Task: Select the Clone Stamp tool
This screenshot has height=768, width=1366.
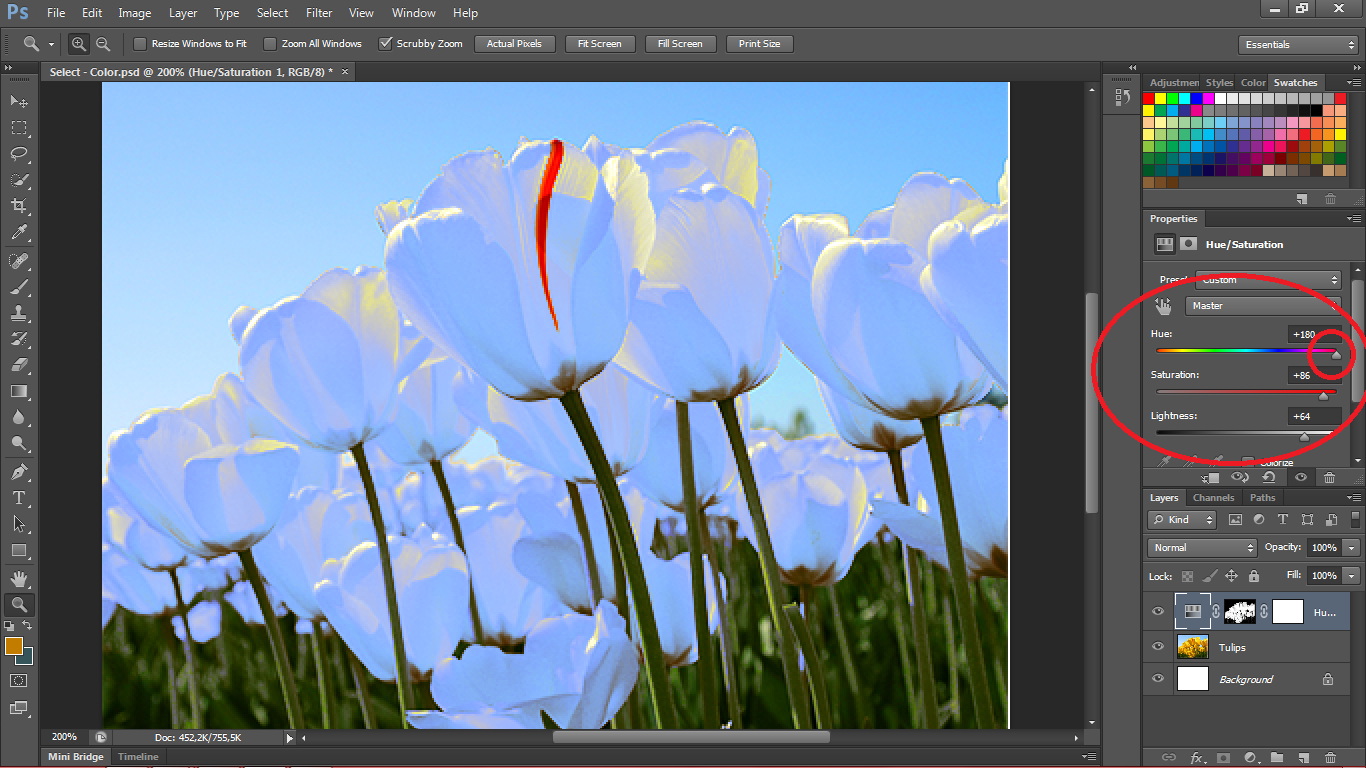Action: pyautogui.click(x=19, y=313)
